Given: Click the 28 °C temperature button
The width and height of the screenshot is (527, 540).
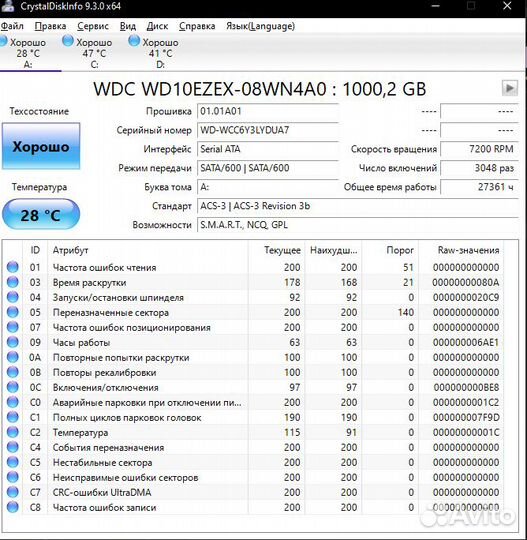Looking at the screenshot, I should click(x=41, y=215).
